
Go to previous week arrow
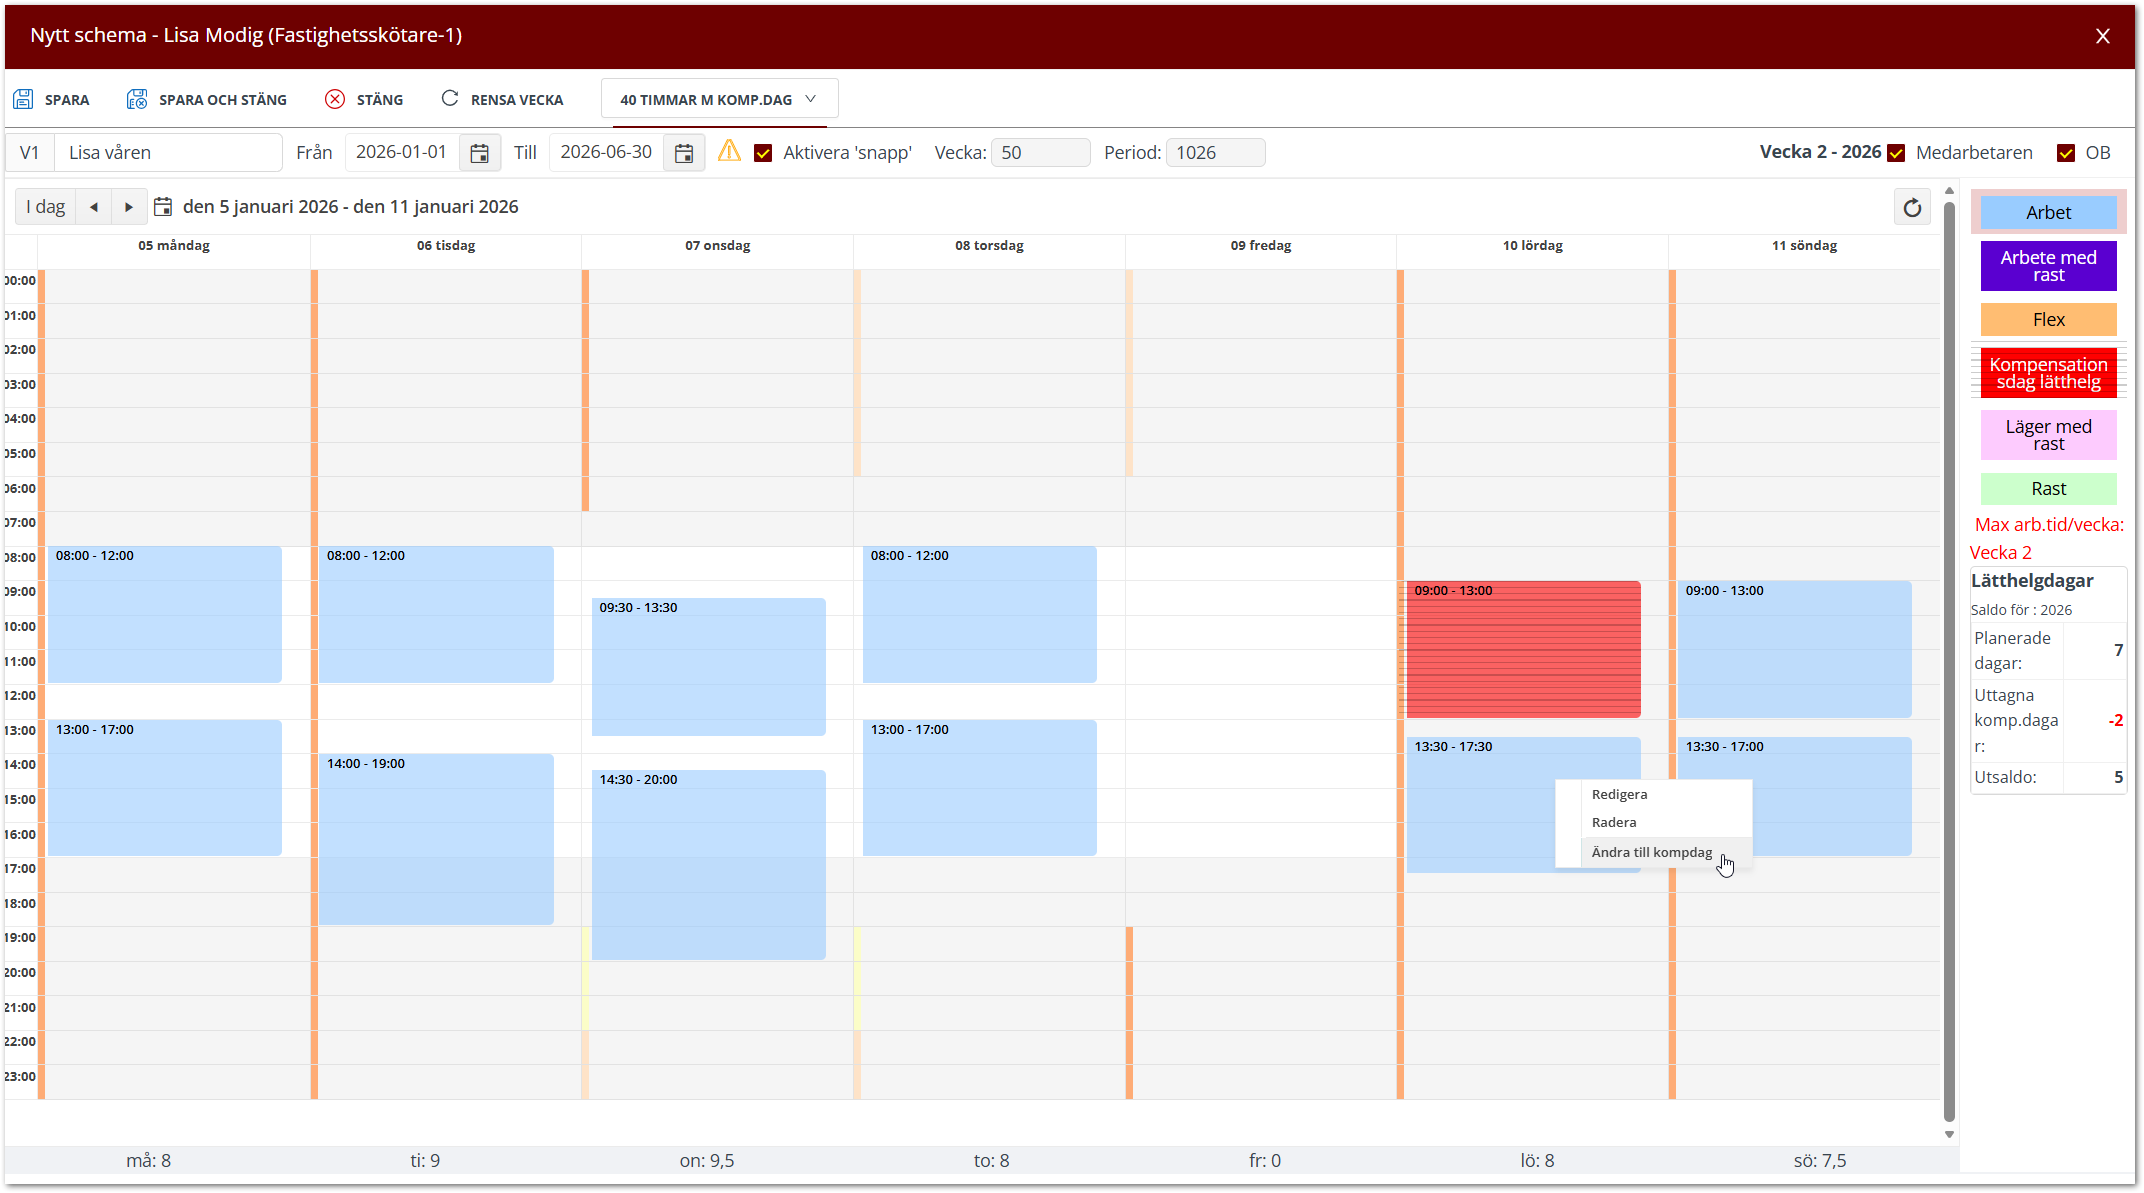pyautogui.click(x=94, y=207)
